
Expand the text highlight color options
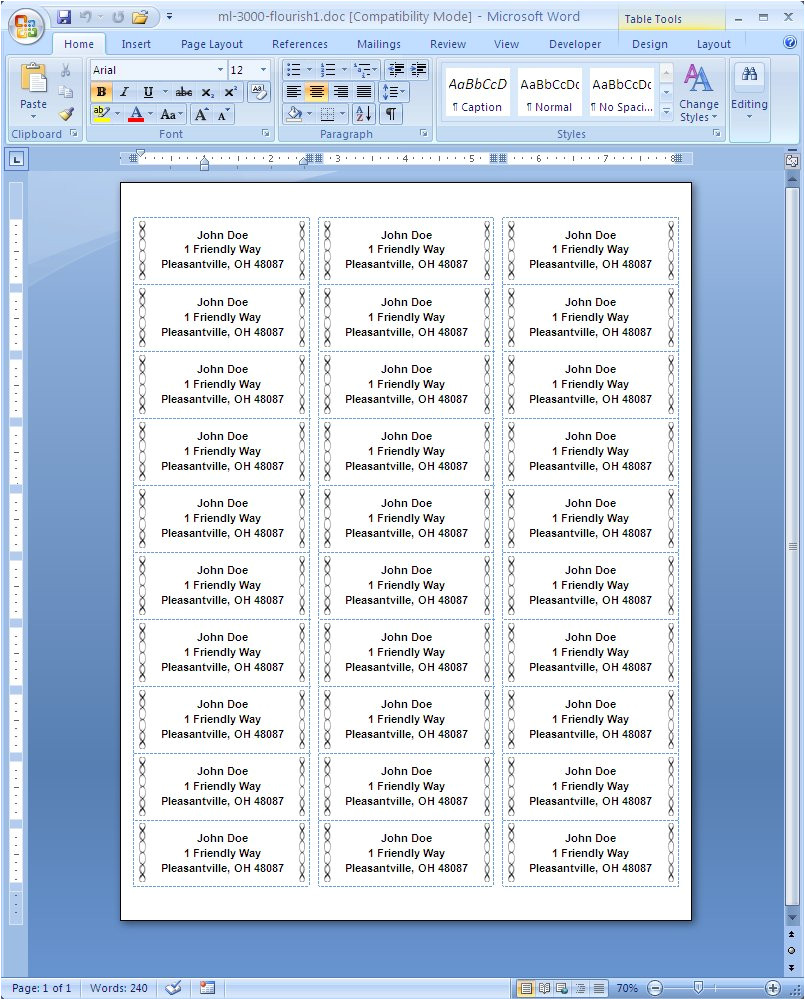click(117, 113)
